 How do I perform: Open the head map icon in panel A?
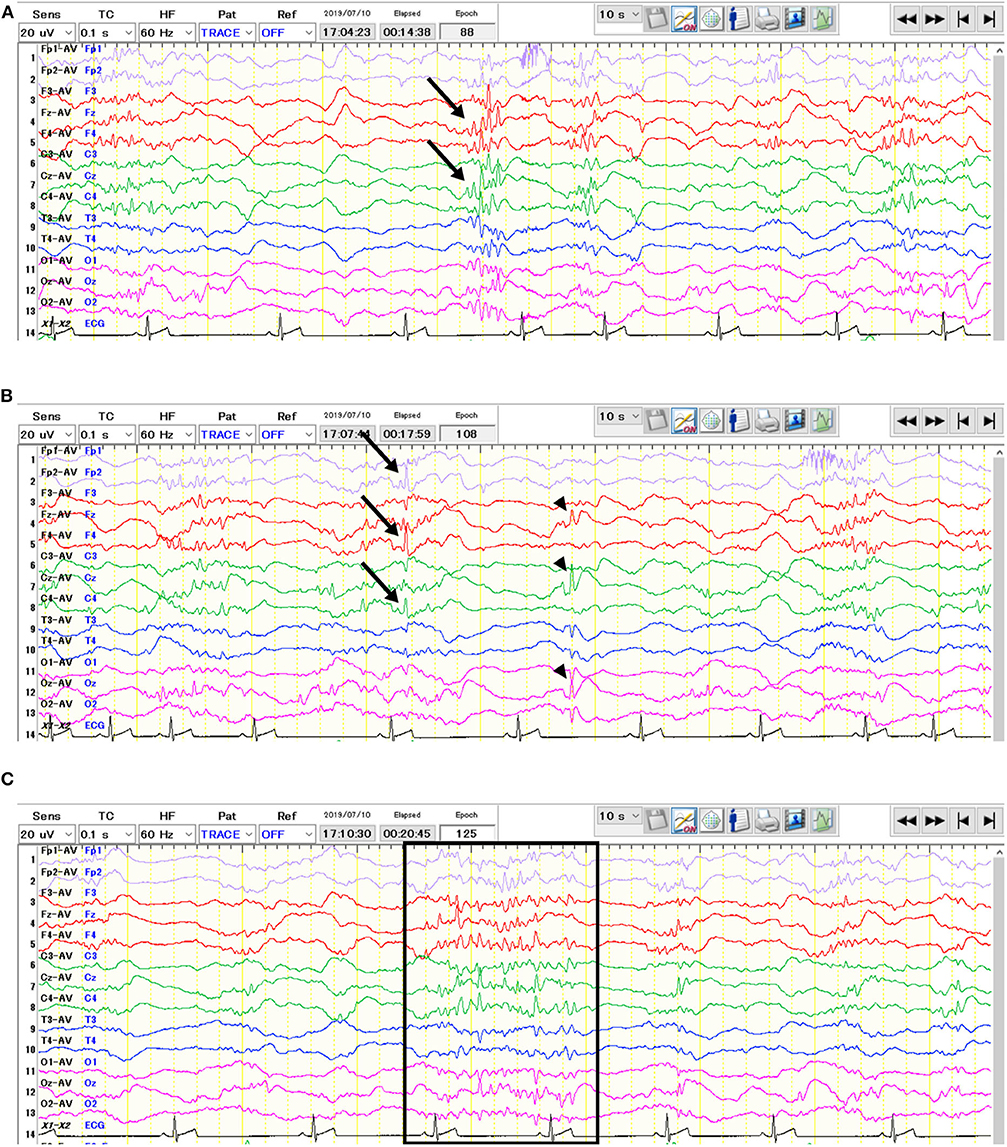(712, 20)
